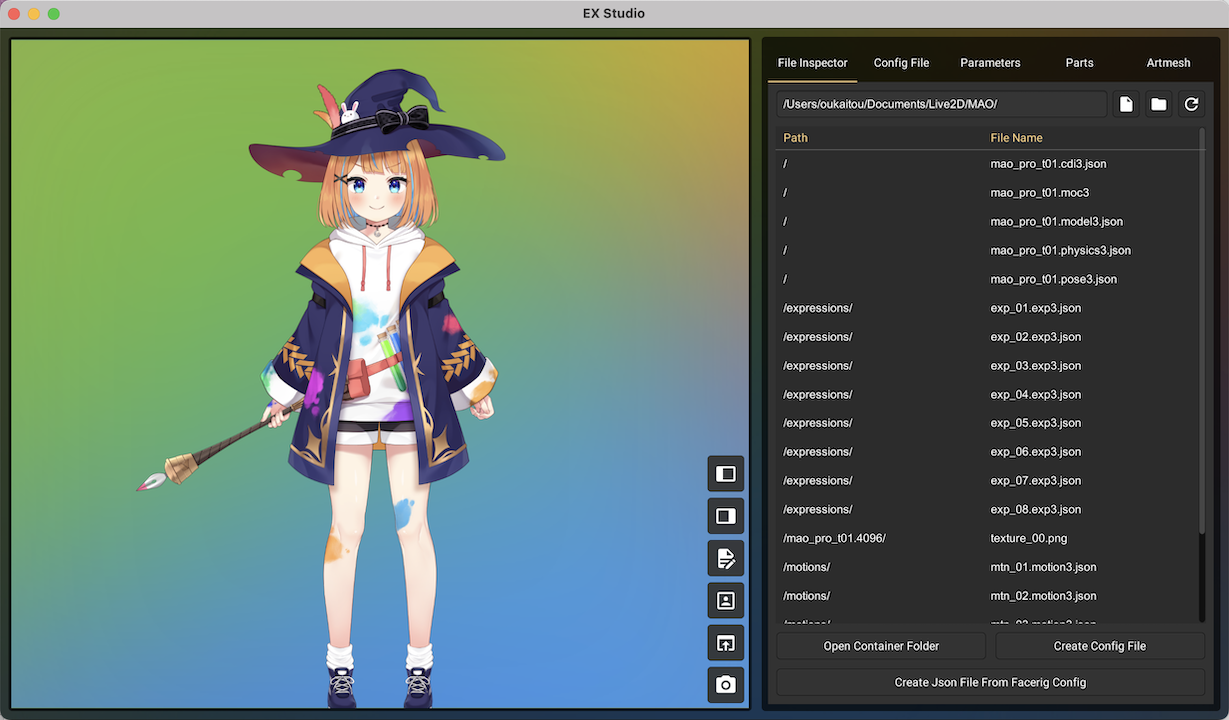1229x720 pixels.
Task: Click the topmost split-view icon in the viewport toolbar
Action: 725,473
